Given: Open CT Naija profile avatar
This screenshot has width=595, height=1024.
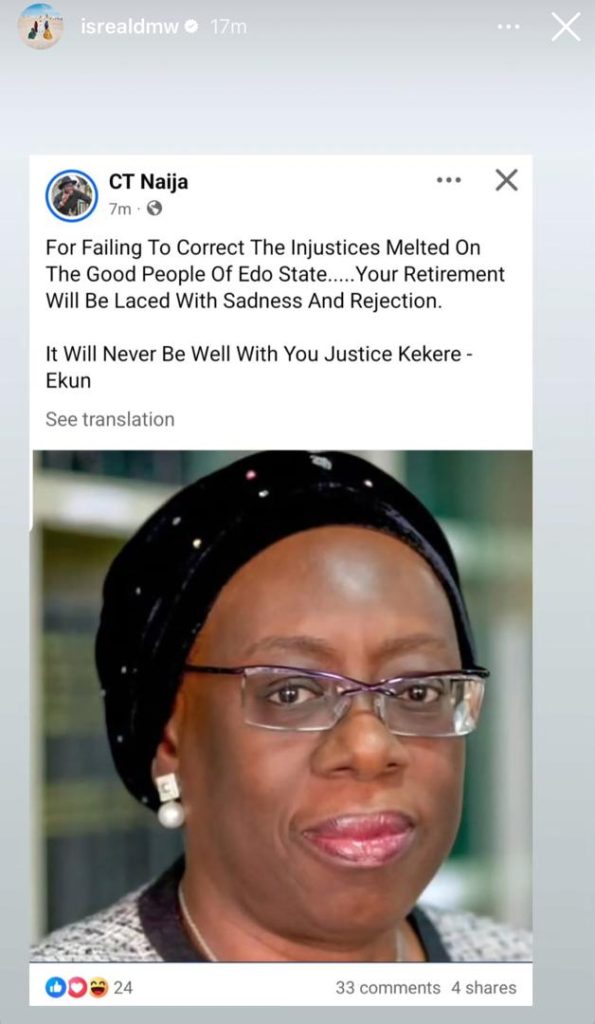Looking at the screenshot, I should tap(72, 195).
